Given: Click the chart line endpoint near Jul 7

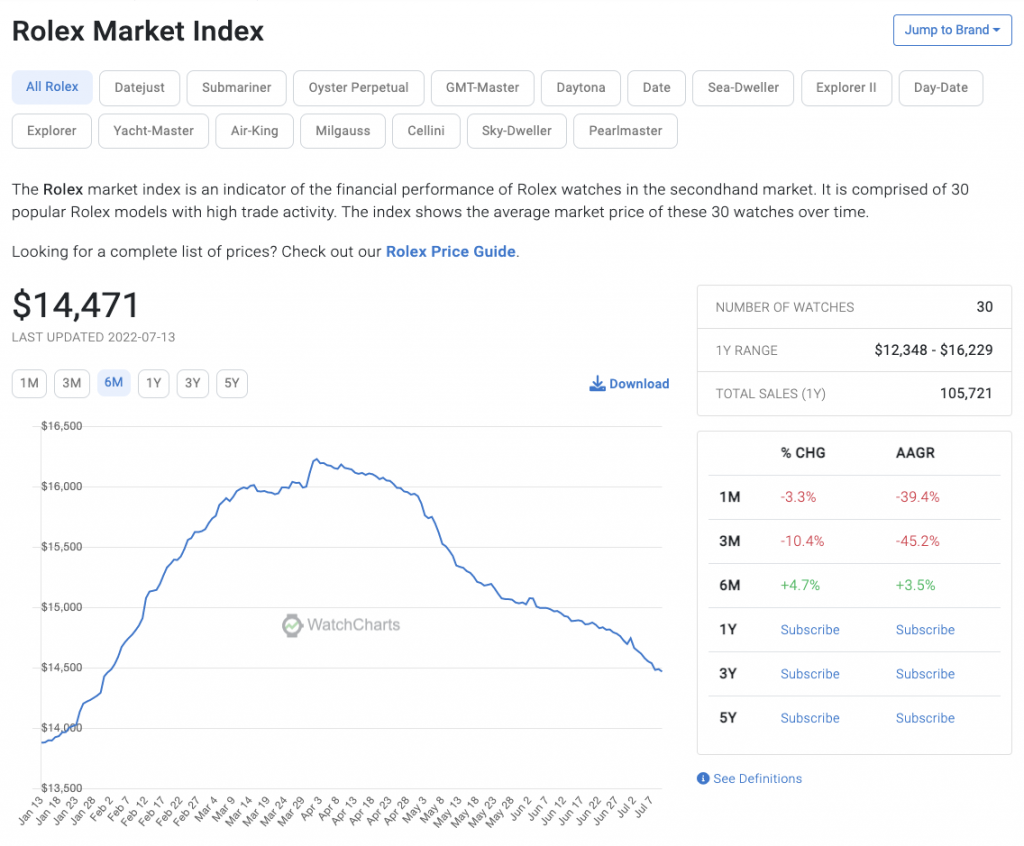Looking at the screenshot, I should tap(661, 670).
